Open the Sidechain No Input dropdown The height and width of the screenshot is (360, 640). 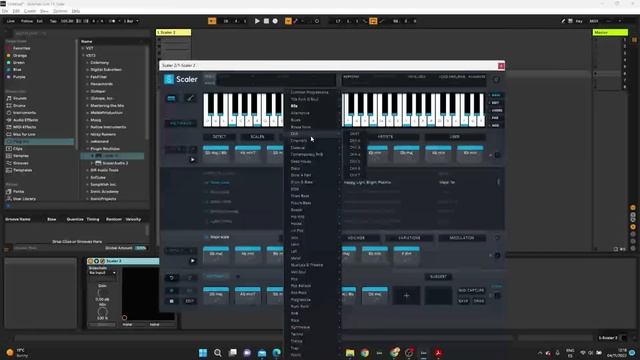[102, 273]
